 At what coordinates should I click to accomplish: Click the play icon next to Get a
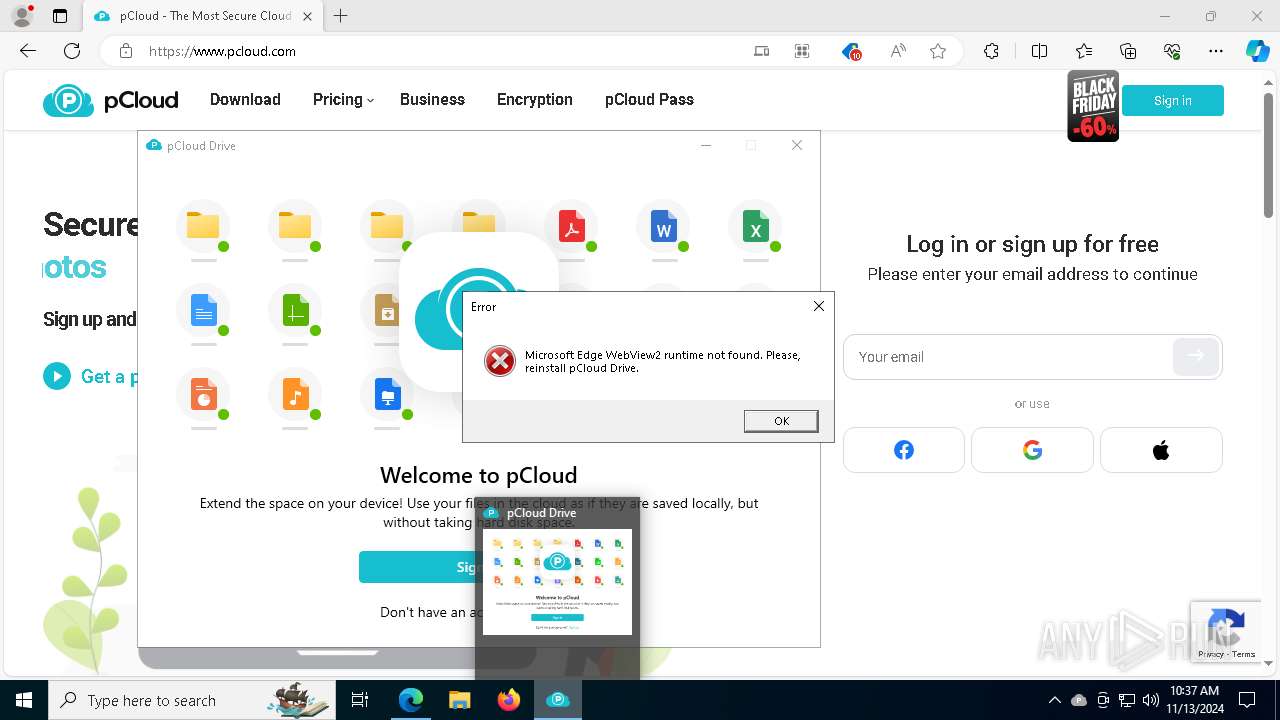pyautogui.click(x=57, y=376)
